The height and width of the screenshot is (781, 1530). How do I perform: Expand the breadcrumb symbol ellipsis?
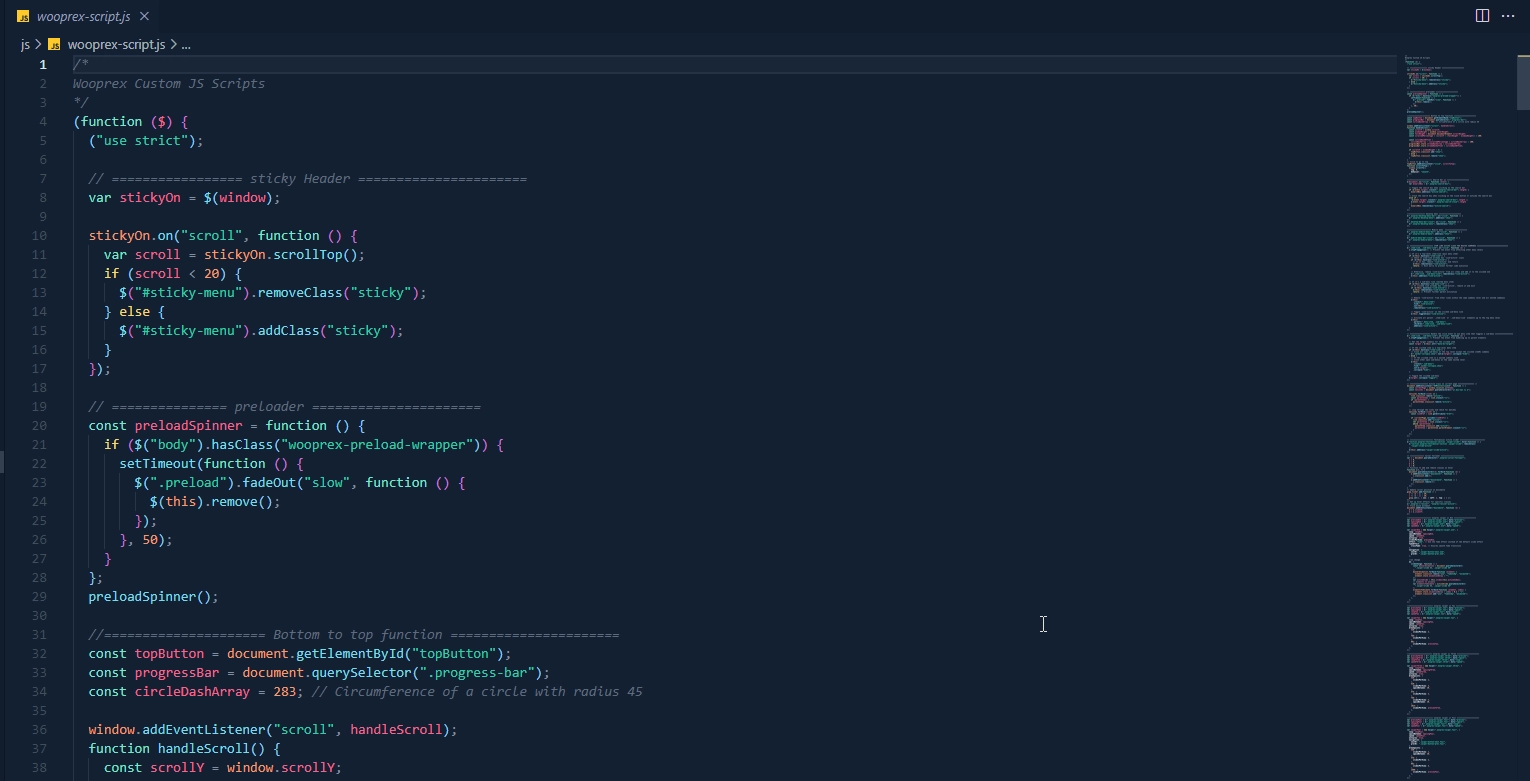[x=186, y=45]
